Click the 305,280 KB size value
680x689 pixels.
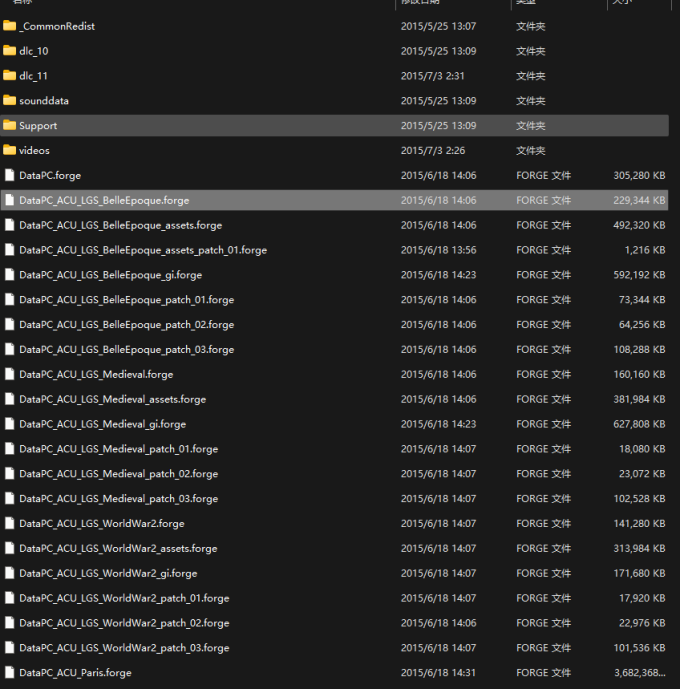(x=639, y=175)
